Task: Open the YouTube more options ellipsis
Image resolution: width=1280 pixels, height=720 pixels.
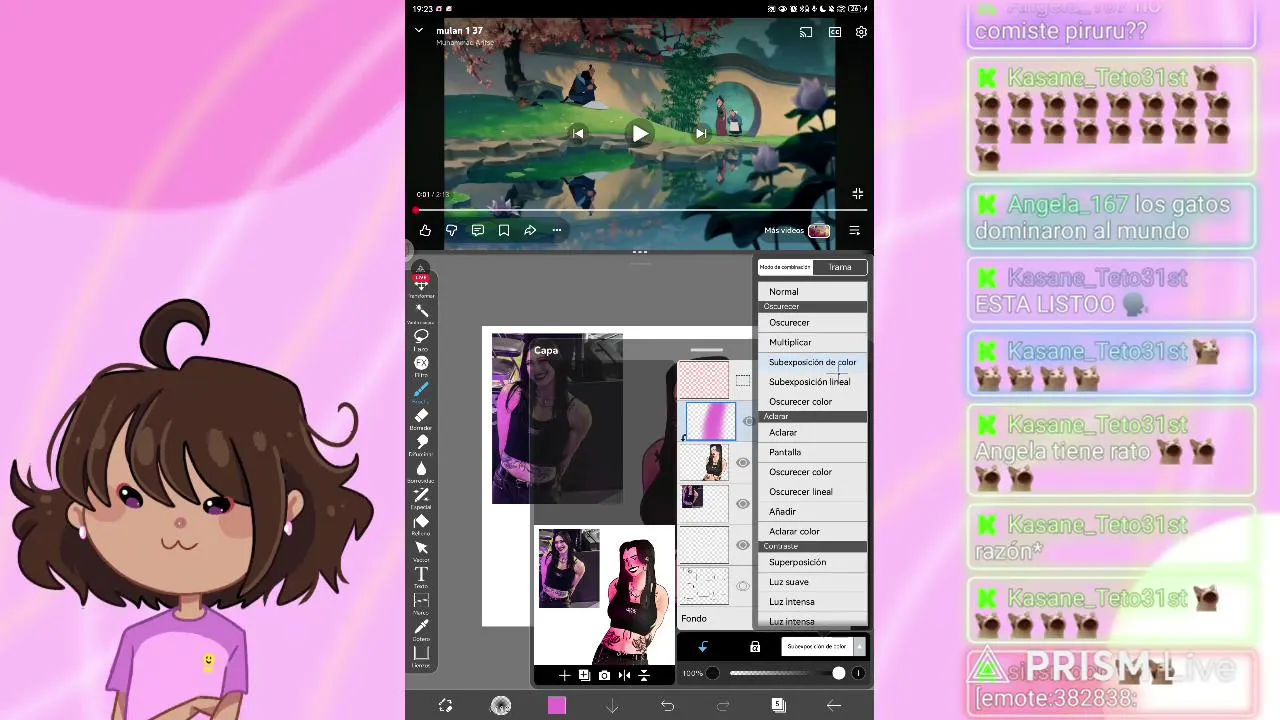Action: click(557, 231)
